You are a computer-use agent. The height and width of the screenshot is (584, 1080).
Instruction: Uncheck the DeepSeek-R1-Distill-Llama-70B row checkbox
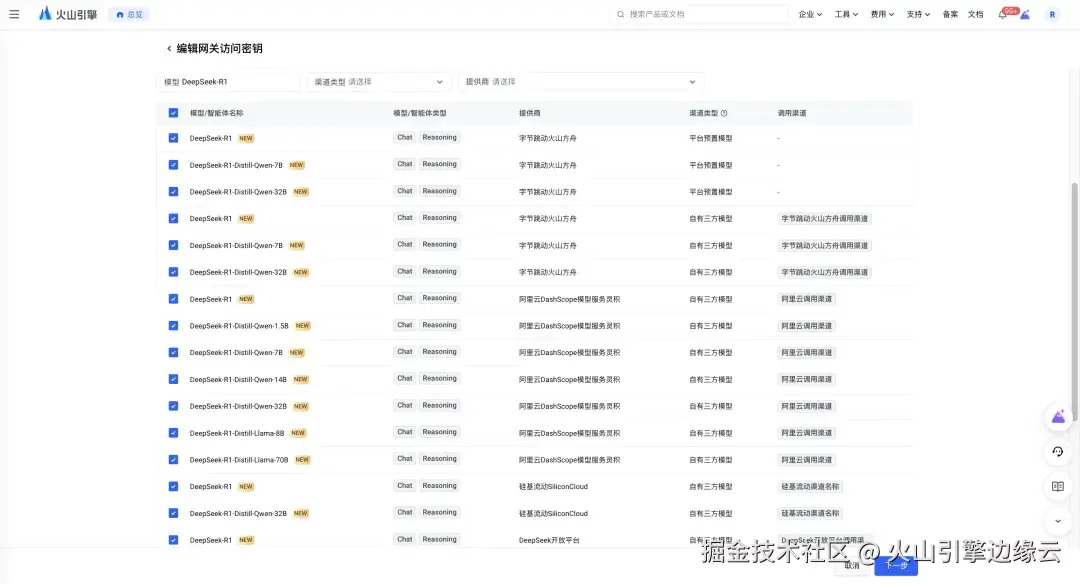173,459
